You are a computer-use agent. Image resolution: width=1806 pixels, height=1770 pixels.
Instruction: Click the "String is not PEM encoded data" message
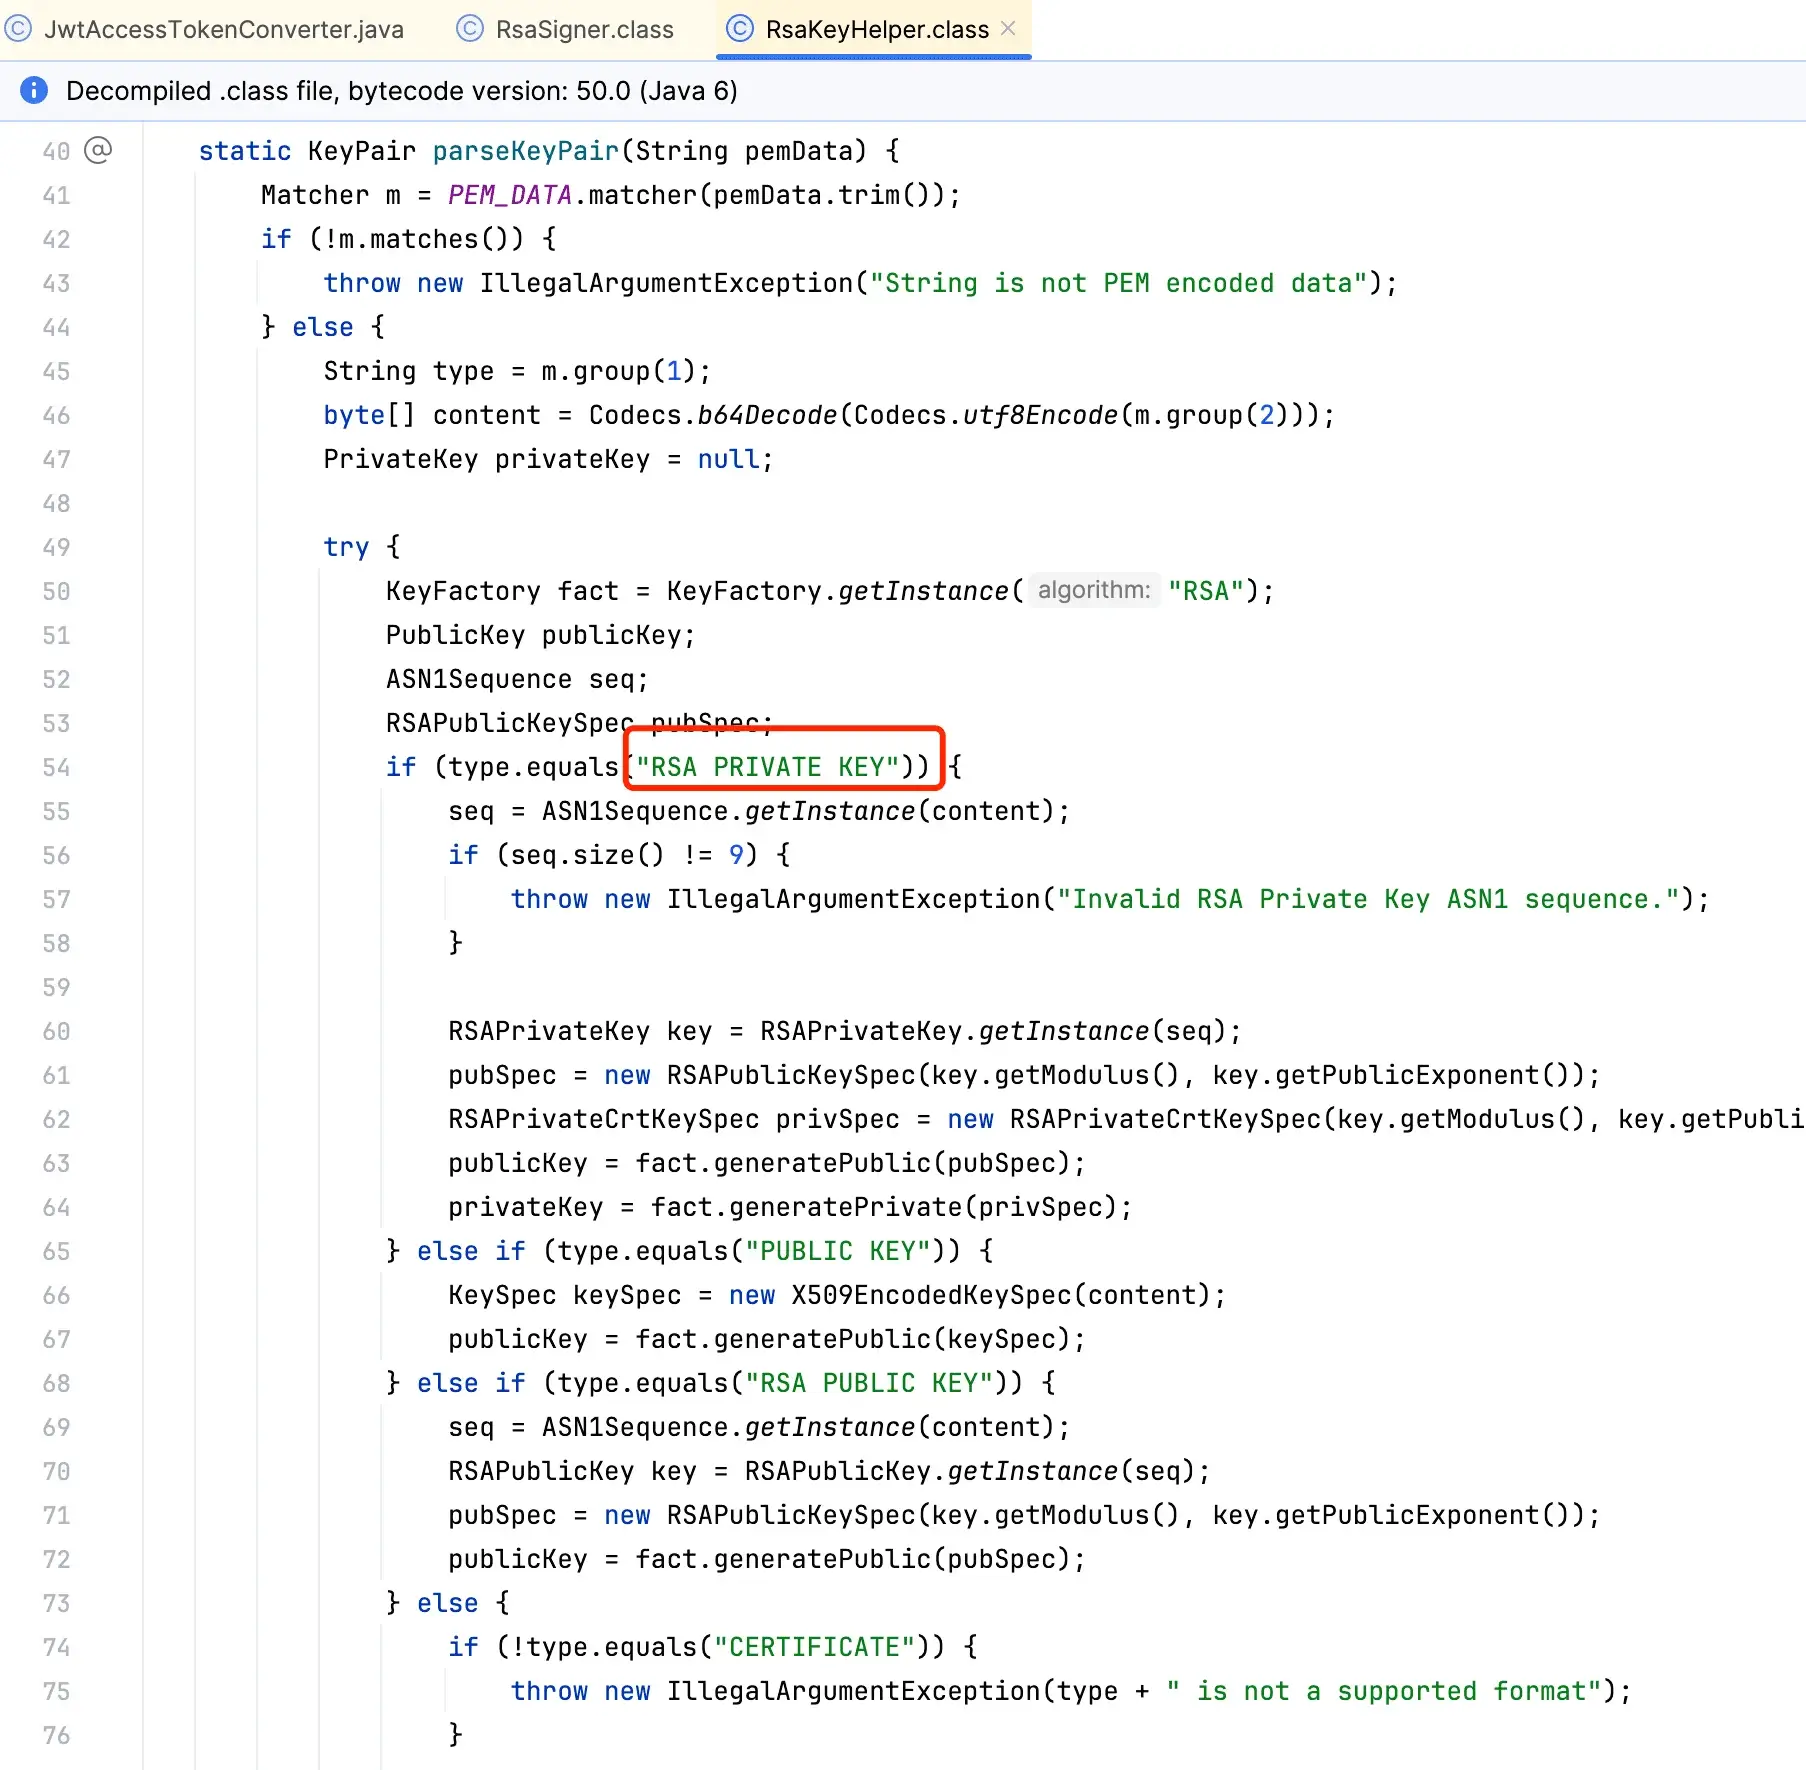[x=1118, y=283]
